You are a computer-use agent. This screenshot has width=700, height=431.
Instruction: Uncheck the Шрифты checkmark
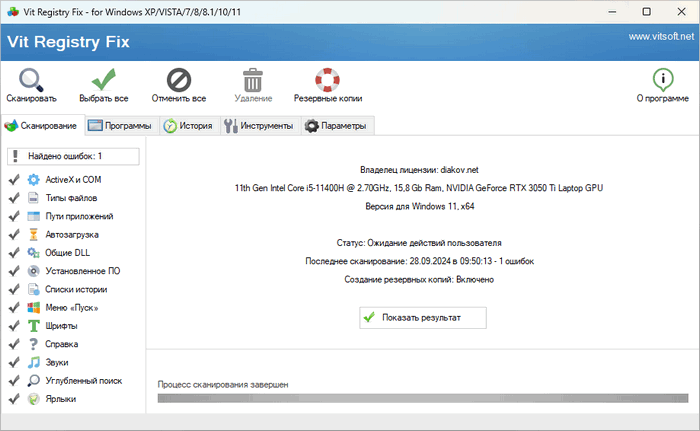(x=14, y=326)
